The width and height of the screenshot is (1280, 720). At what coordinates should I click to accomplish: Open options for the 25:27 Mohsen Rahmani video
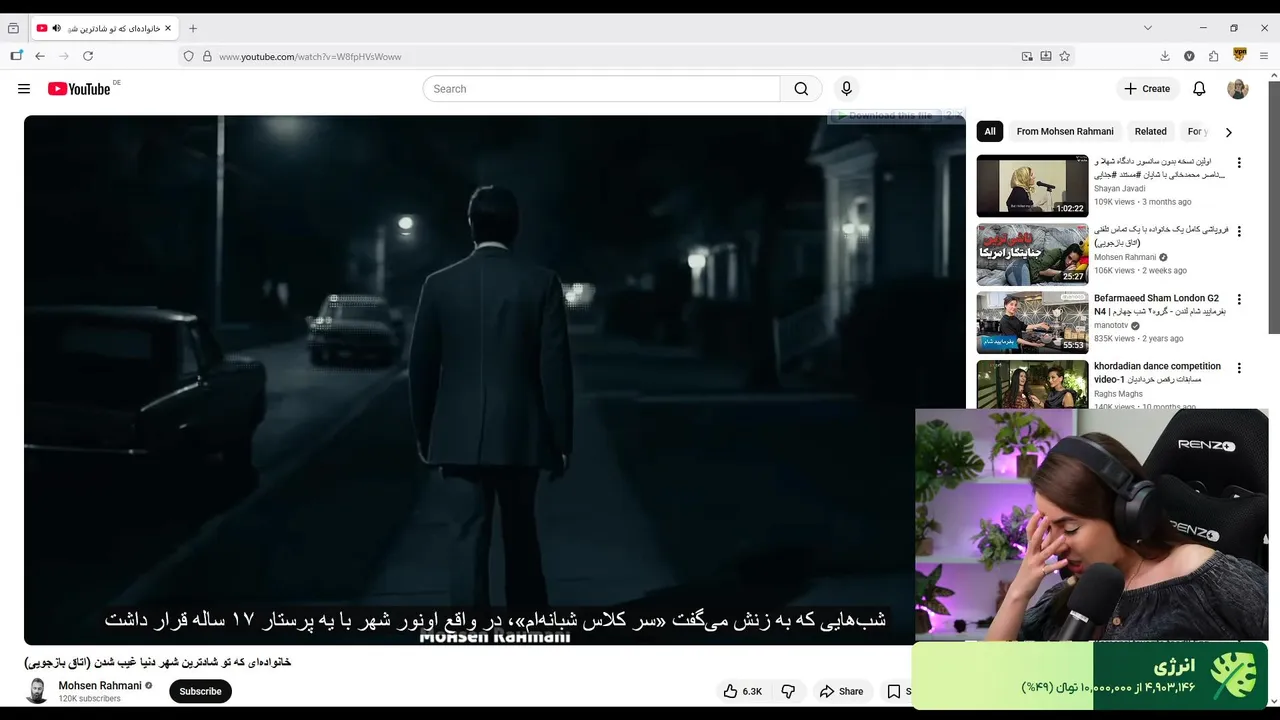(1239, 231)
